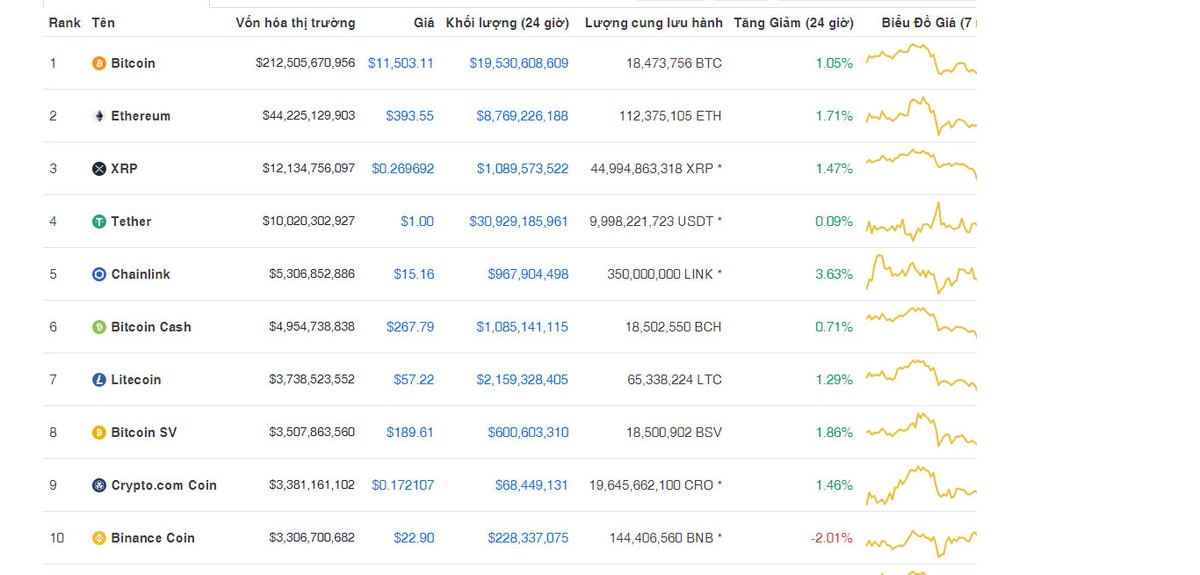Open Chainlink volume $967,904,498
1200x575 pixels.
pos(528,274)
